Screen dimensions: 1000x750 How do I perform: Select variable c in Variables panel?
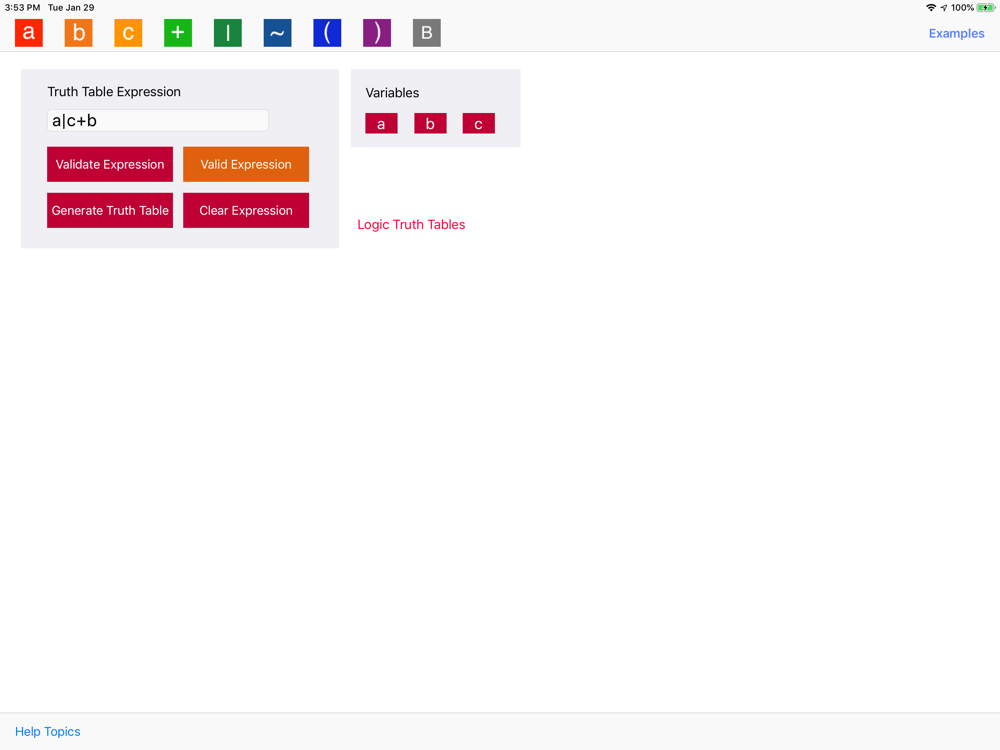click(x=478, y=123)
